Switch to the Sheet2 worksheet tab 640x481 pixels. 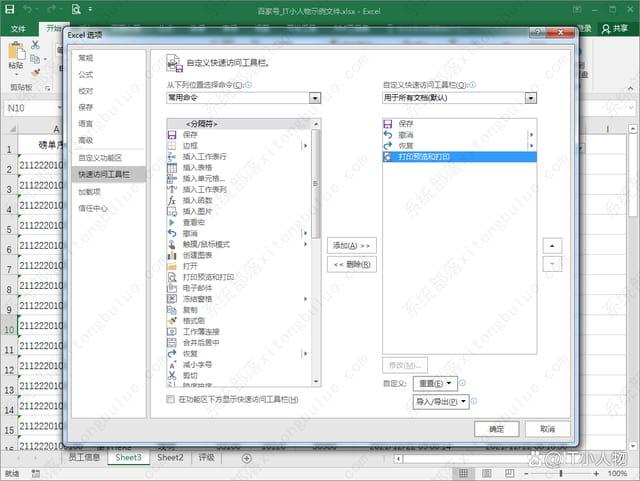(170, 457)
